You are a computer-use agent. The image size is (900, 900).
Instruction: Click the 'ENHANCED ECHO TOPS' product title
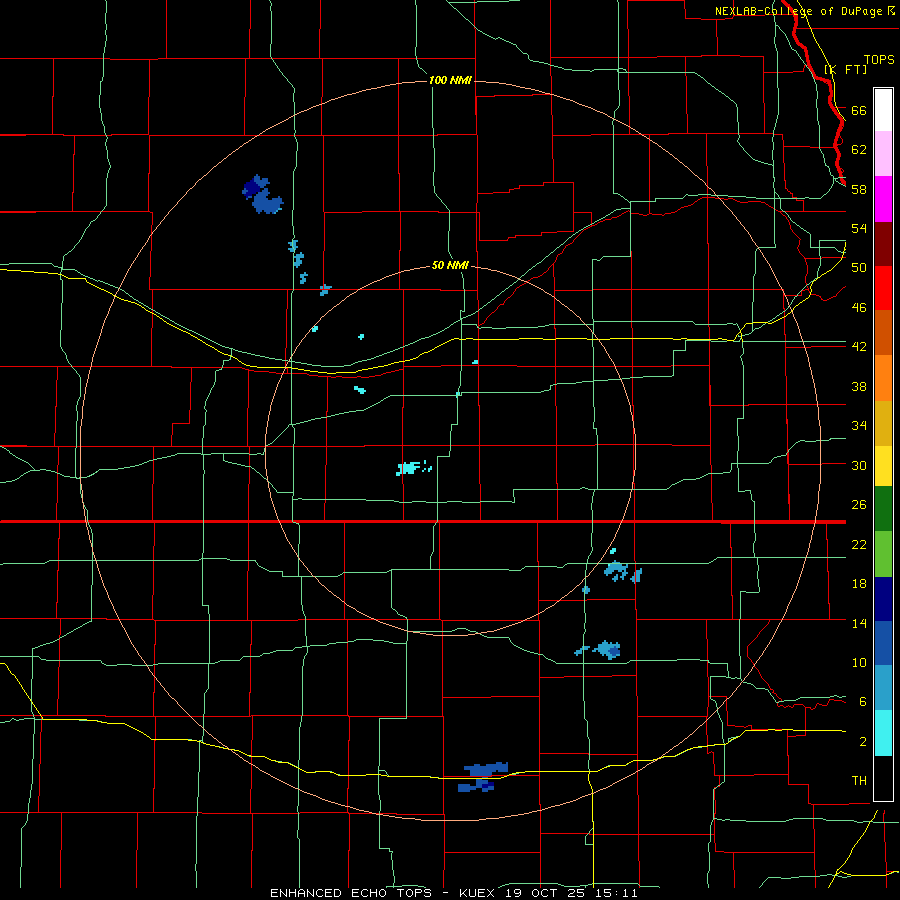tap(351, 893)
